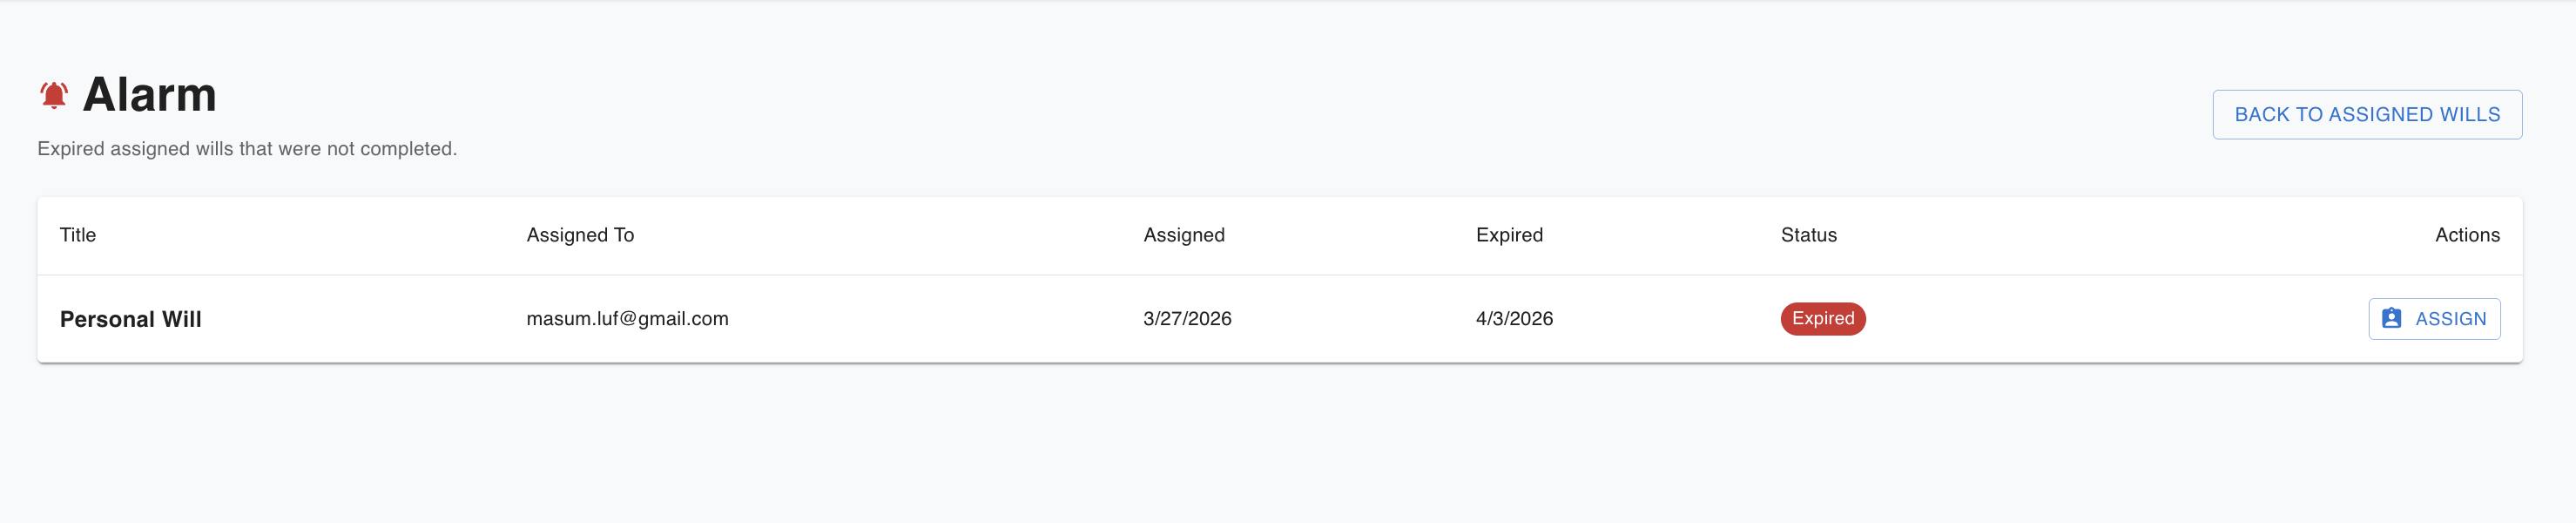The image size is (2576, 523).
Task: Select the Personal Will title
Action: point(131,319)
